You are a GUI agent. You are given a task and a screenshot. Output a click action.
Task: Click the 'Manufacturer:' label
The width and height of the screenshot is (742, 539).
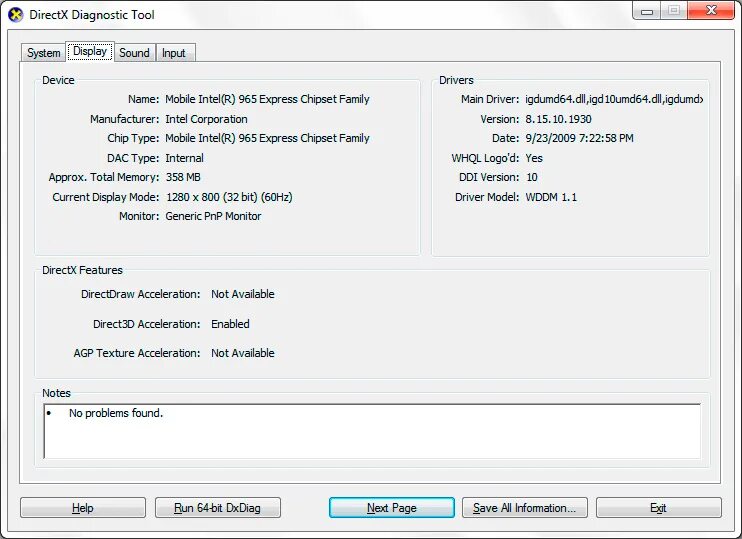(x=125, y=119)
